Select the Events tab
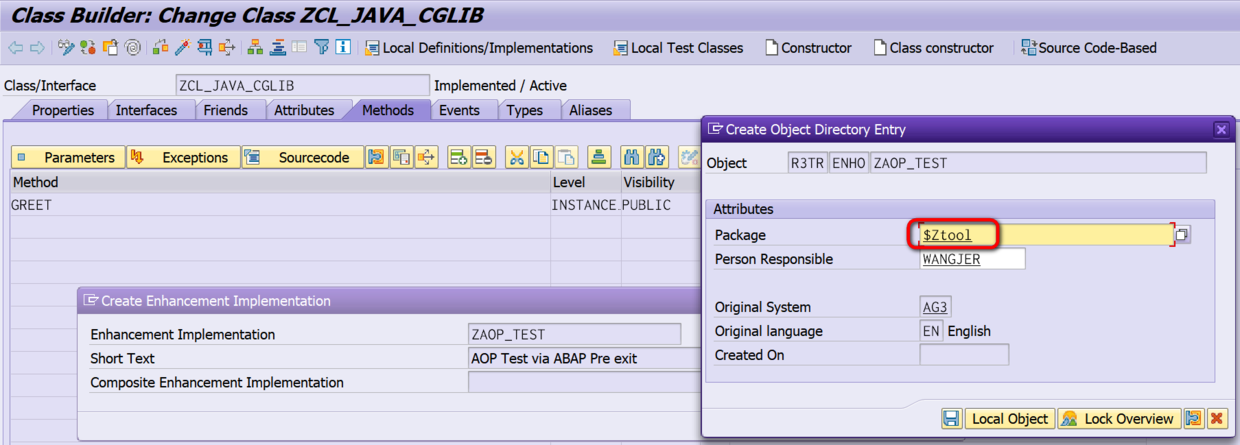Image resolution: width=1240 pixels, height=445 pixels. click(x=459, y=110)
